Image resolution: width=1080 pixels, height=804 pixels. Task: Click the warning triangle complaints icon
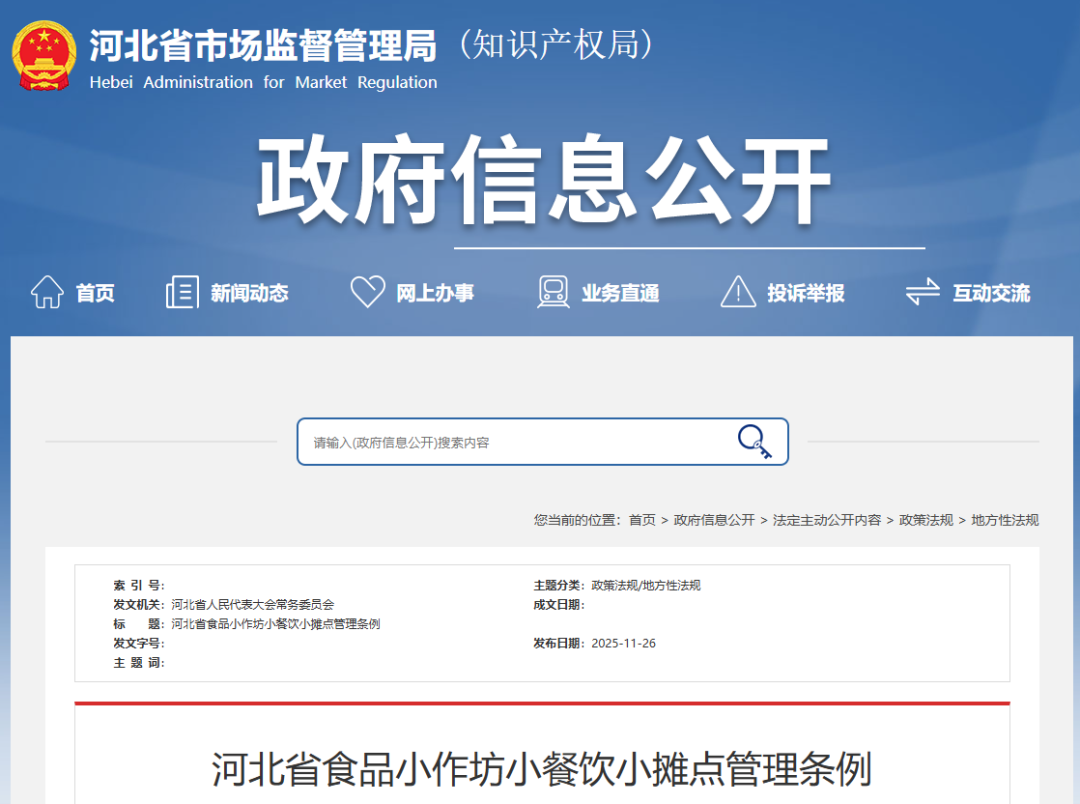[x=738, y=292]
